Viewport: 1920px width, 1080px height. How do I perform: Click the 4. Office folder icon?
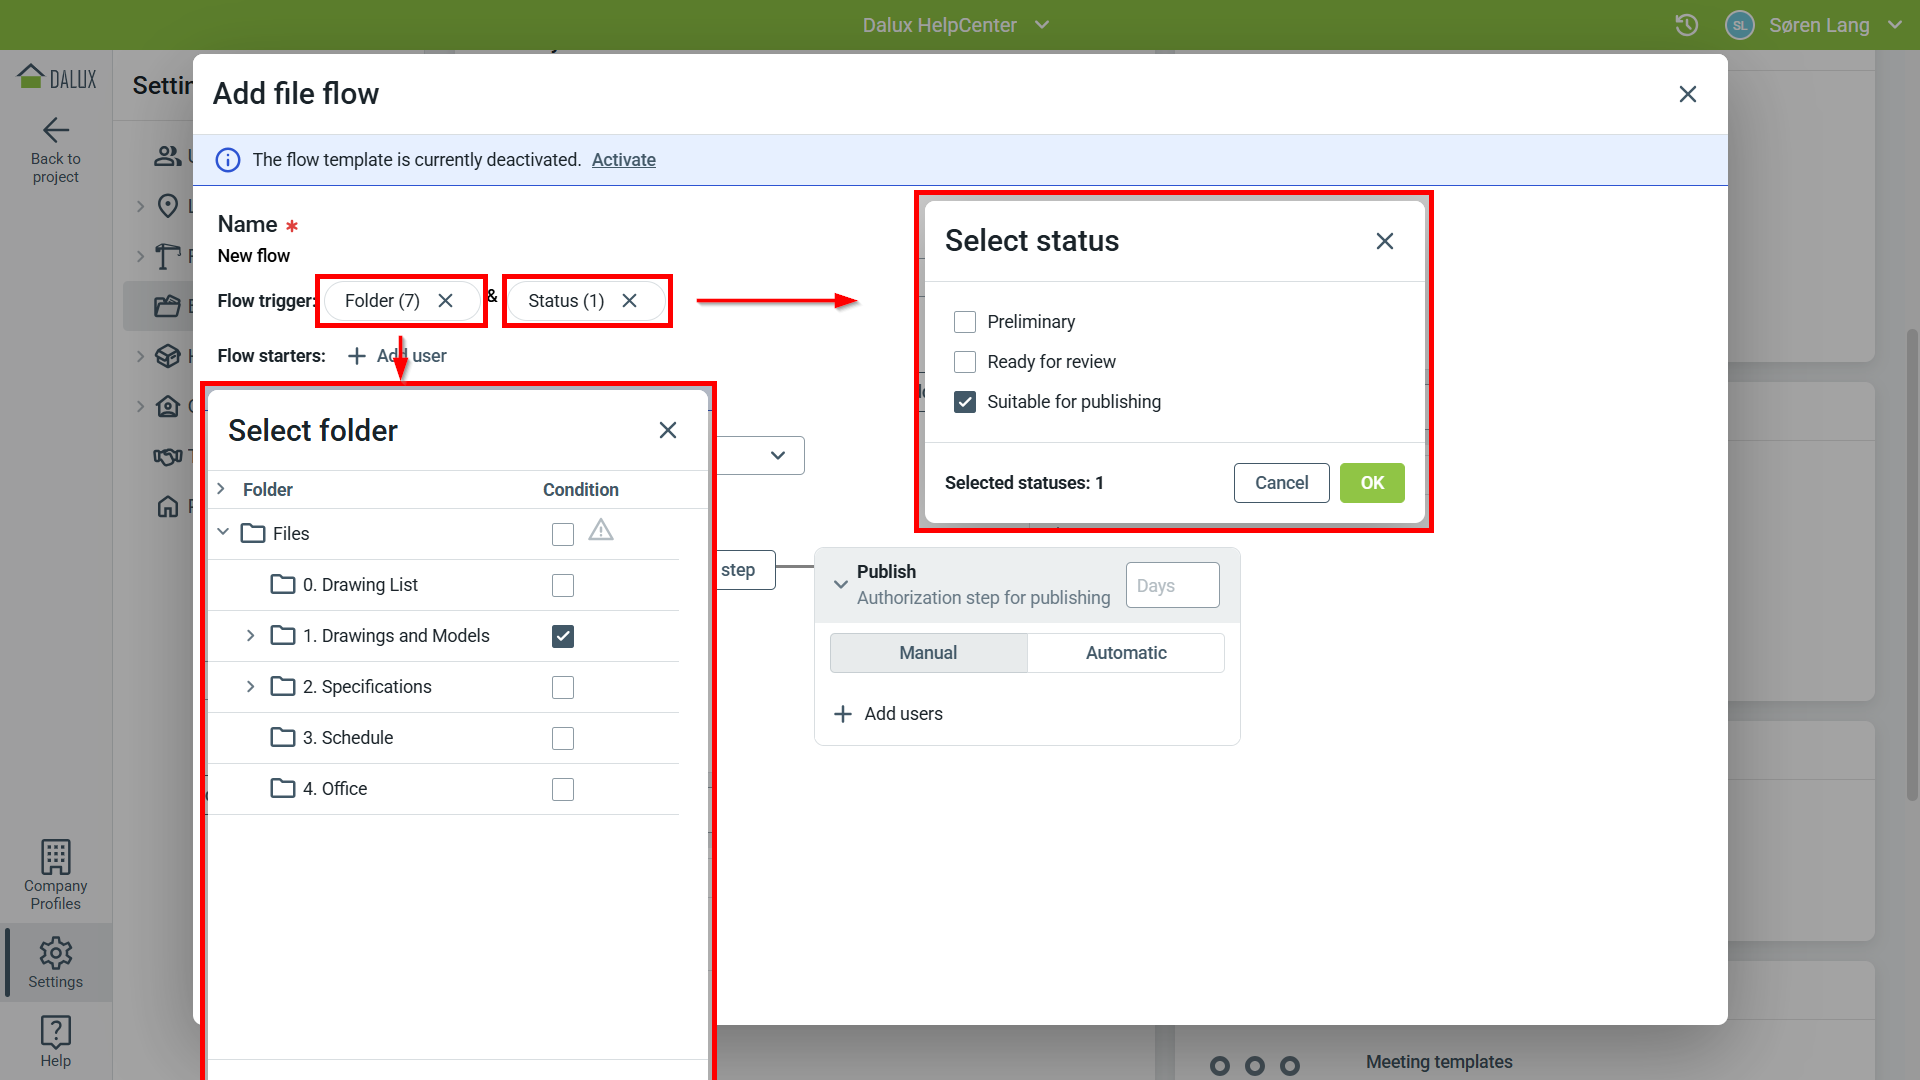point(283,788)
